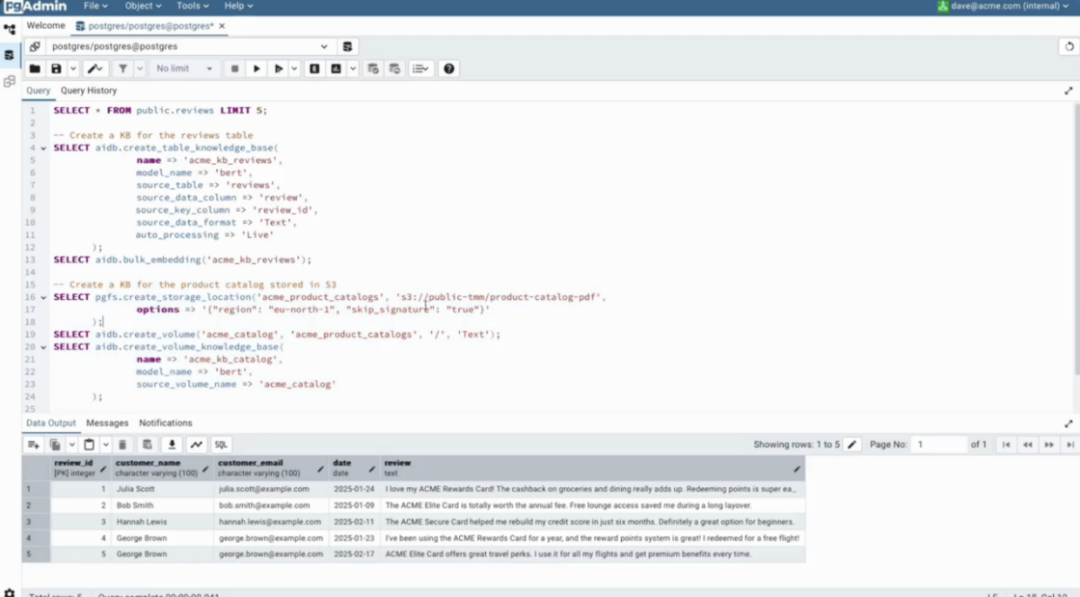The height and width of the screenshot is (597, 1080).
Task: Close the postgres/postgres@postgres query tab
Action: [222, 26]
